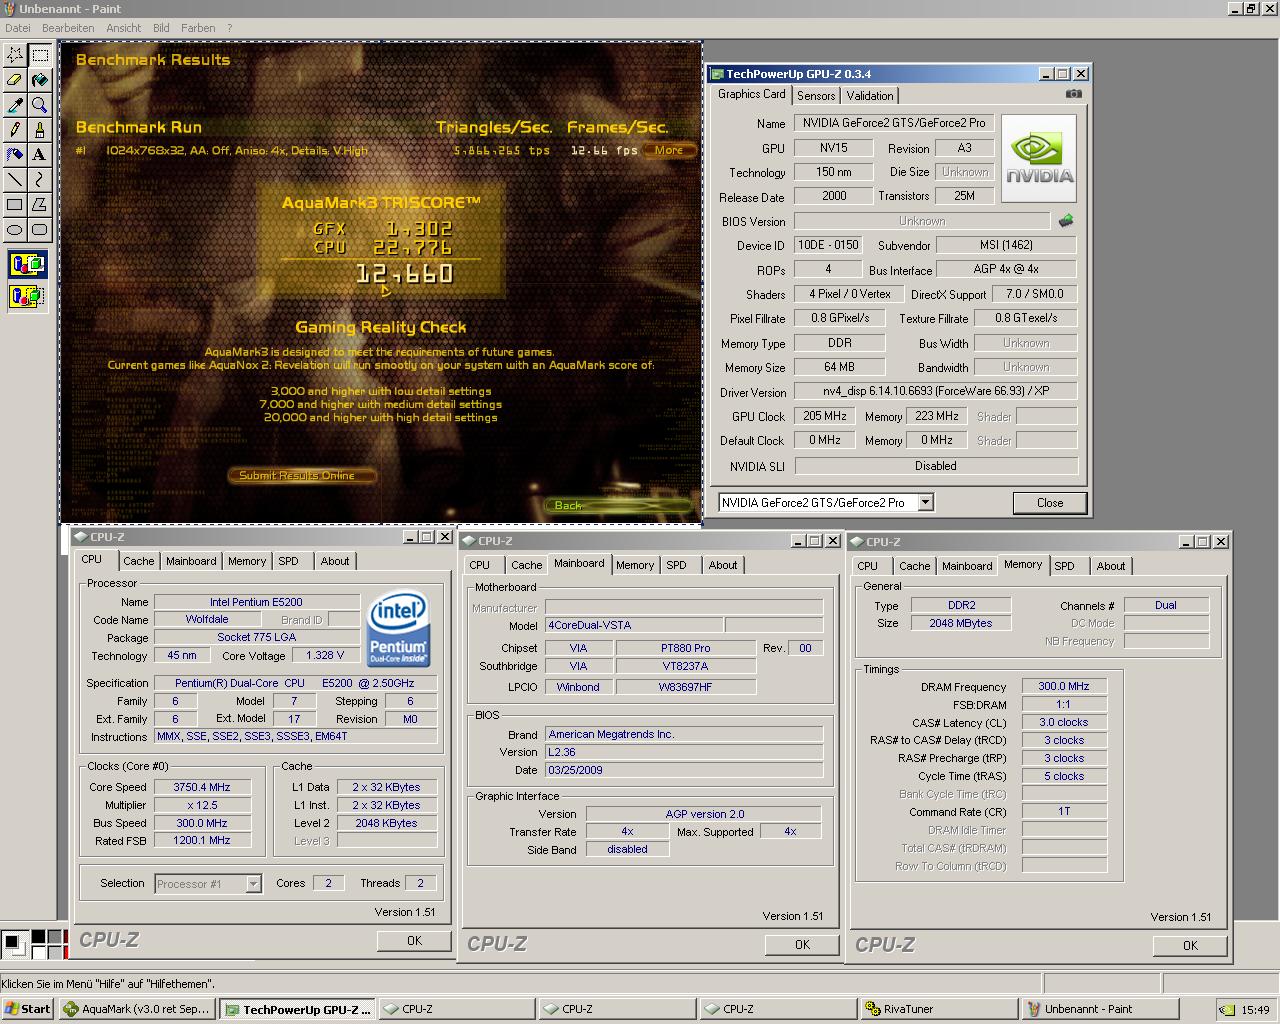
Task: Open the Graphics Card tab in GPU-Z
Action: click(x=751, y=94)
